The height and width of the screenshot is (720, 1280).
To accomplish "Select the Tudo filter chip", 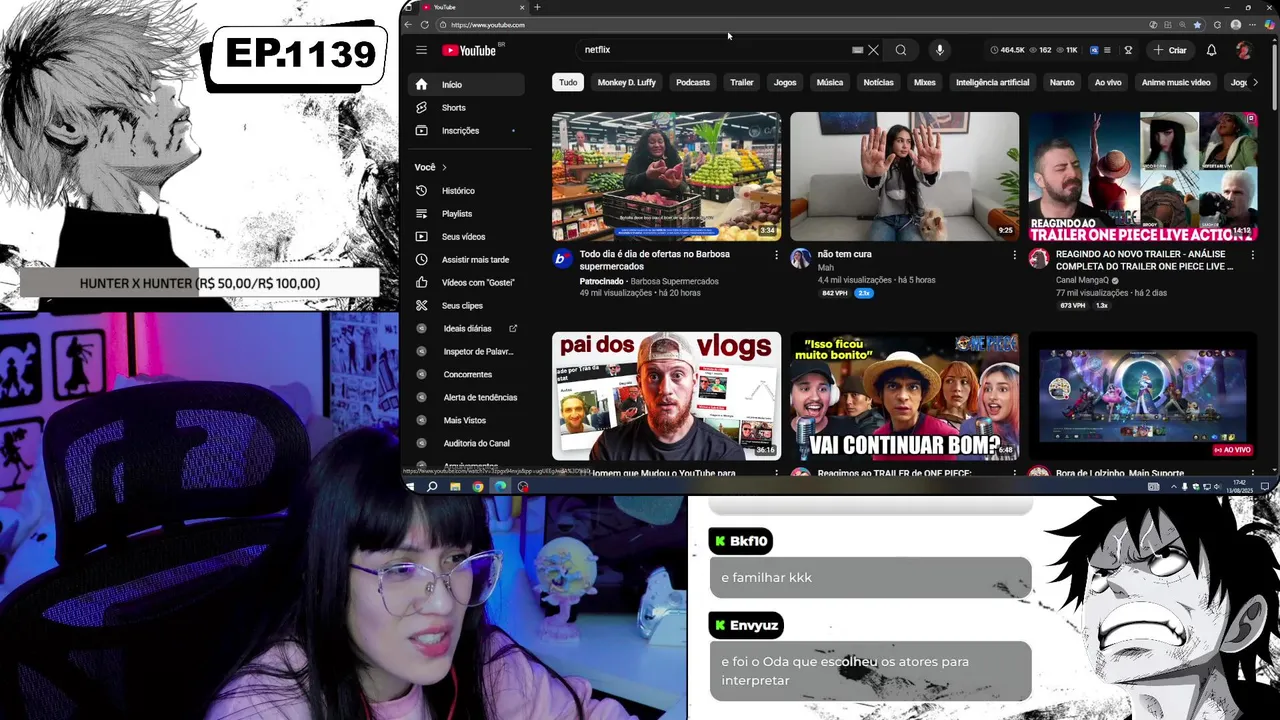I will 568,83.
